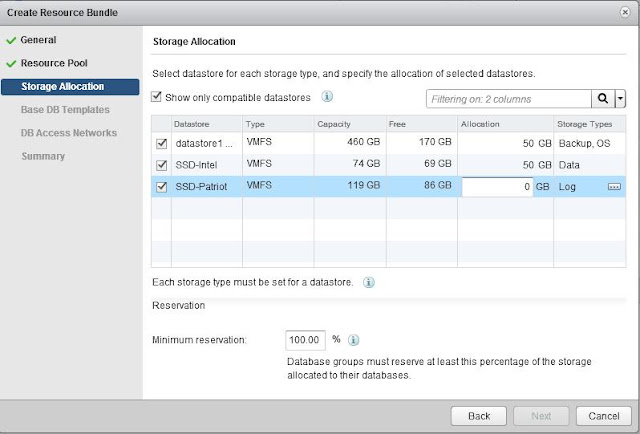Close the Create Resource Bundle dialog

[625, 12]
